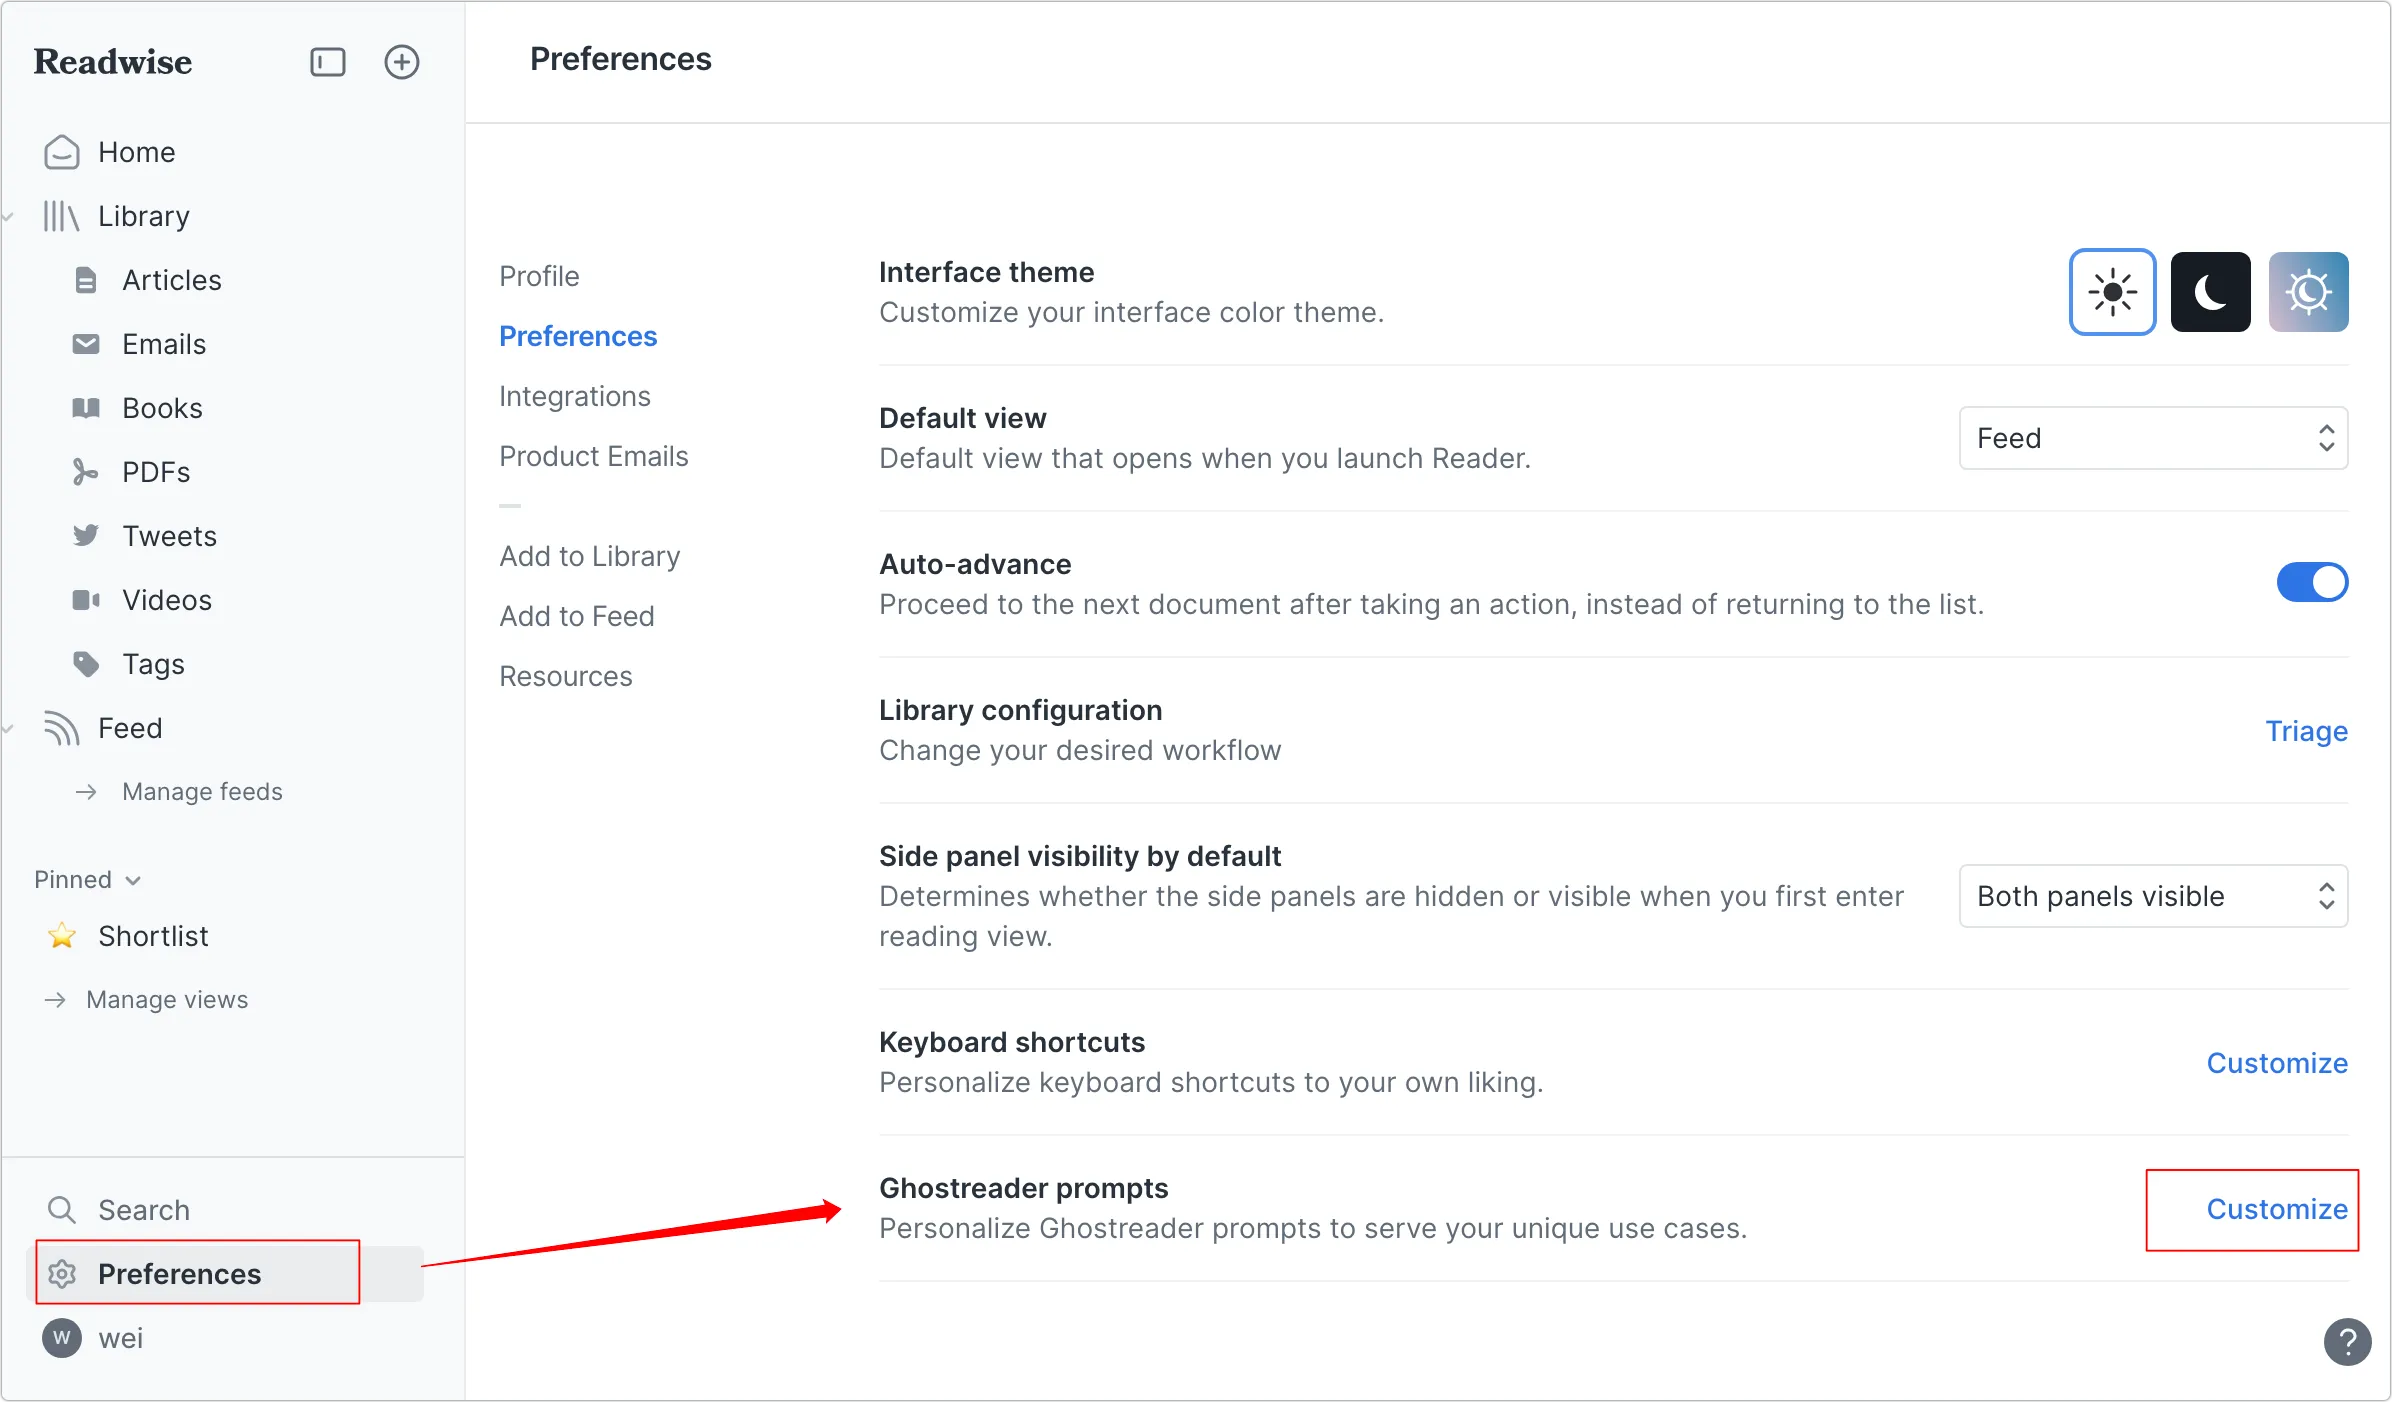Toggle the Auto-advance switch
Screen dimensions: 2392x1402
point(2311,583)
